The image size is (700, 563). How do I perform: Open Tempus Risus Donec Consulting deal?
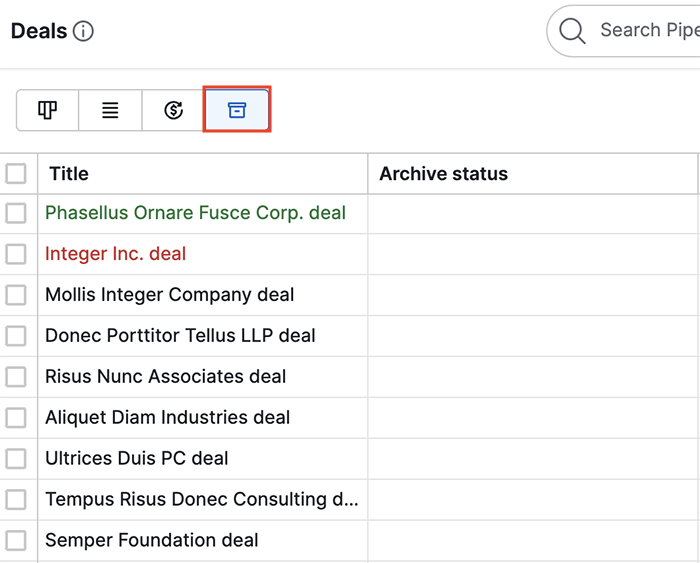pyautogui.click(x=202, y=500)
